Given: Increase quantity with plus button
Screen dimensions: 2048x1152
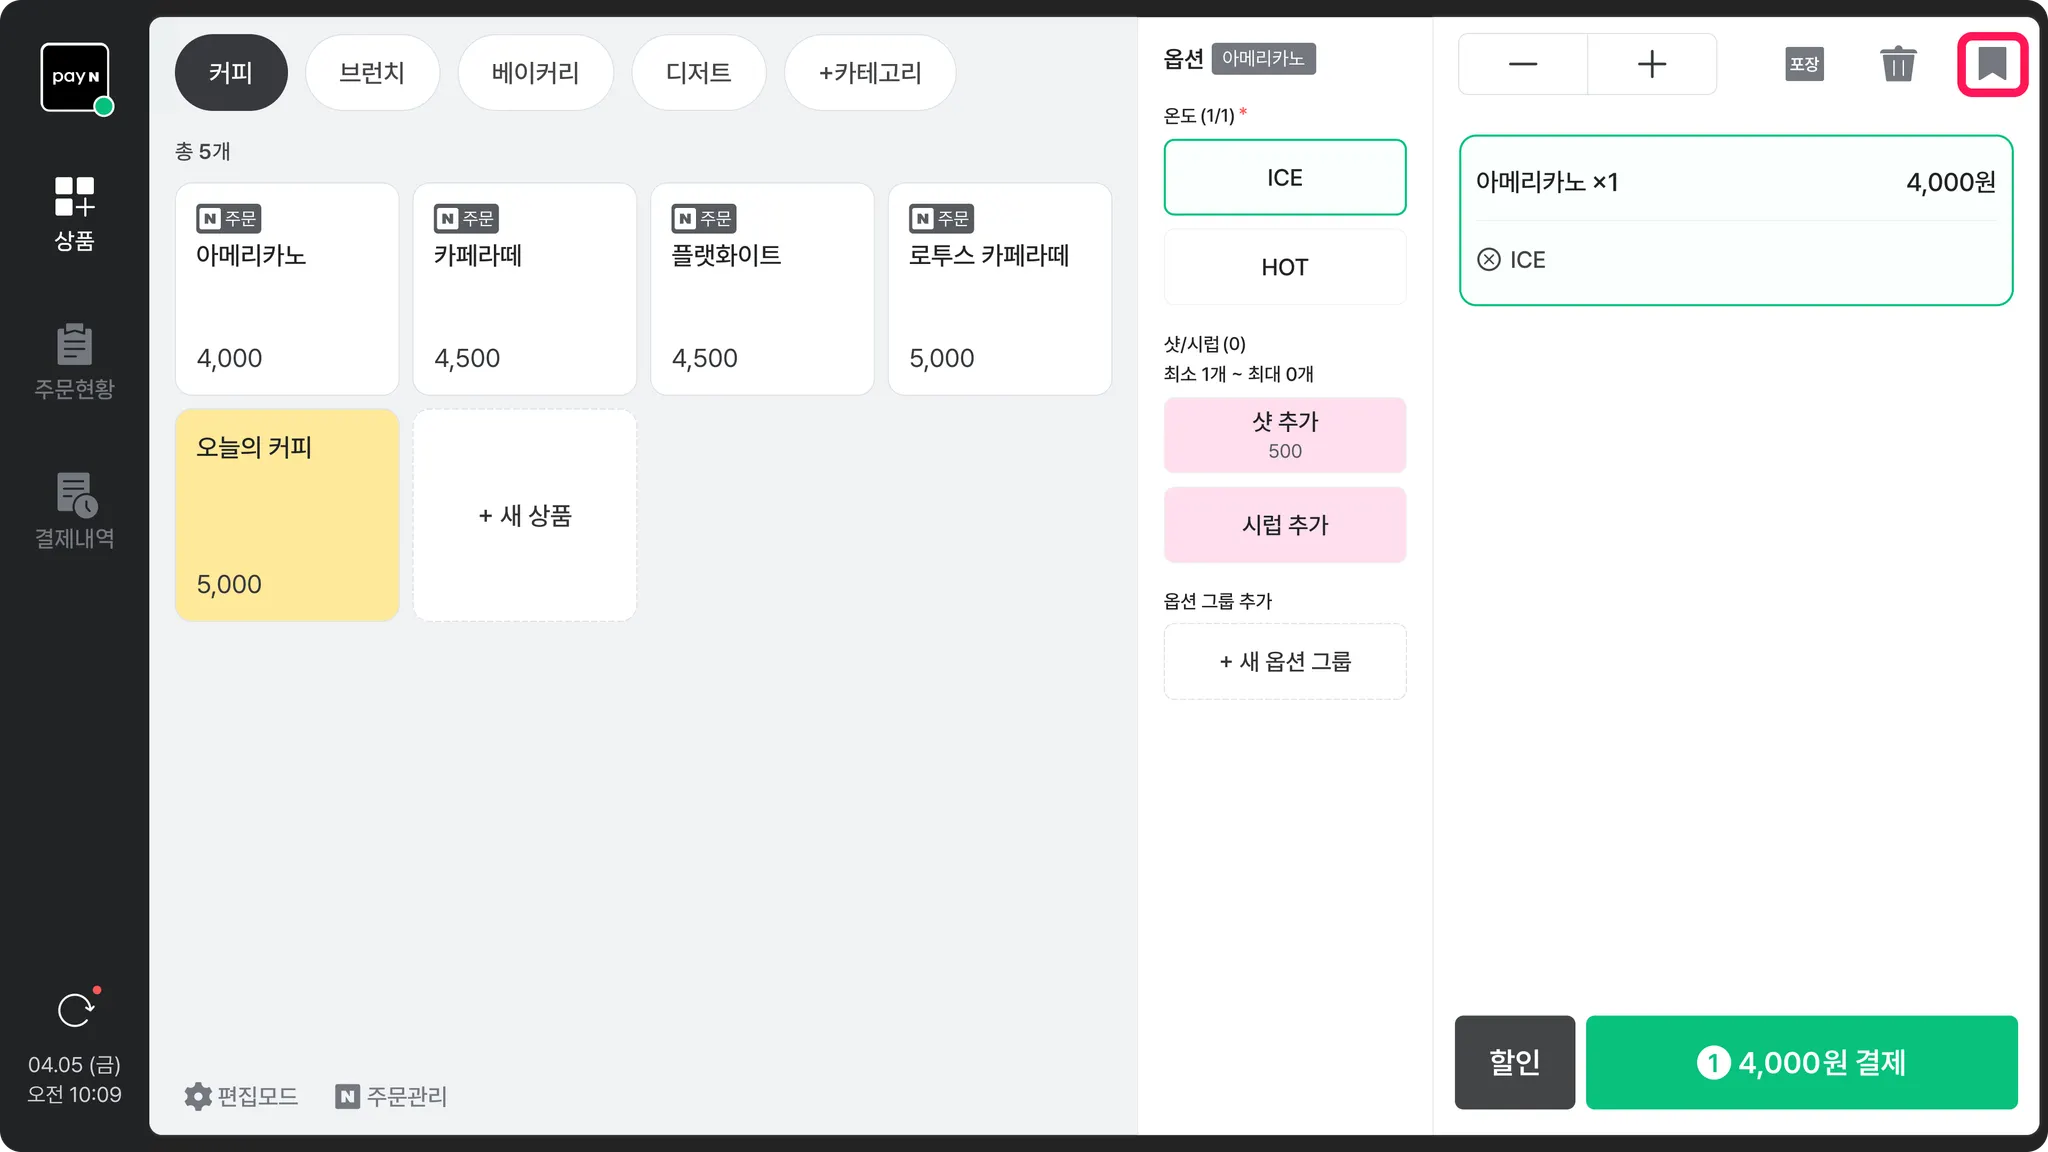Looking at the screenshot, I should pos(1651,64).
